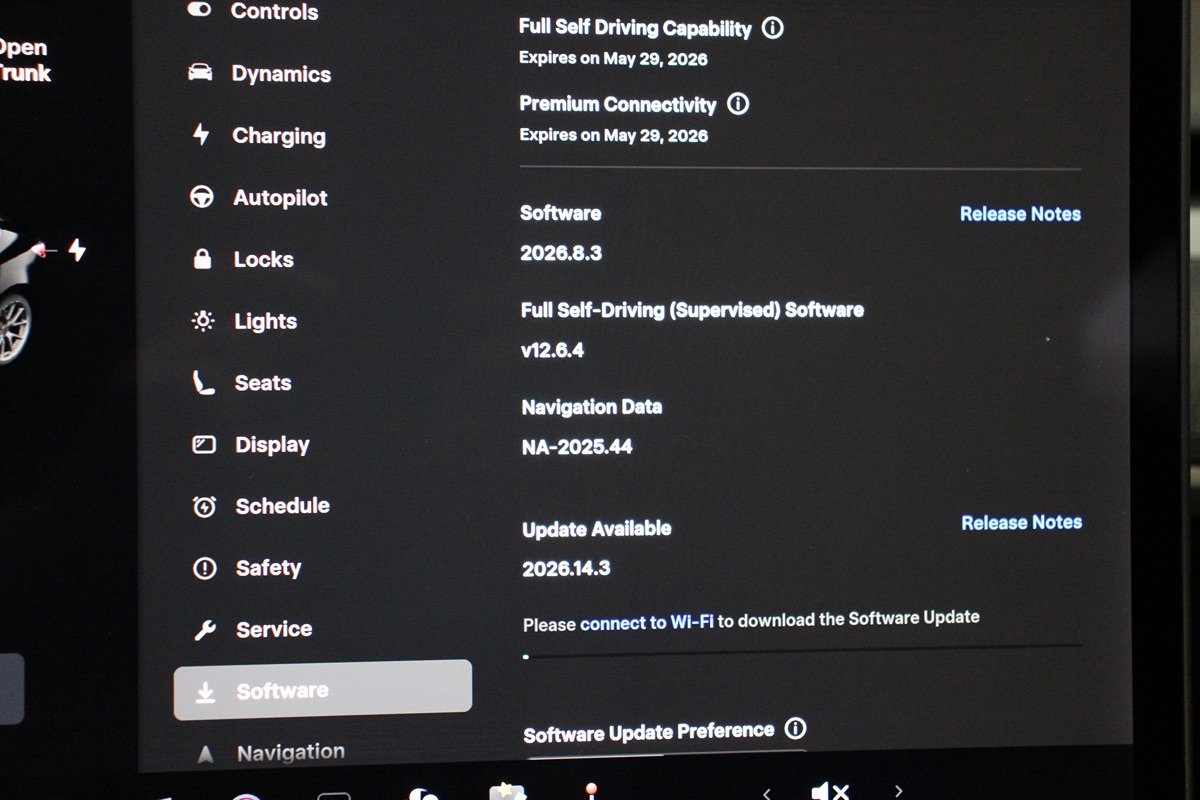Select the available update version 2026.14.3
The height and width of the screenshot is (800, 1200).
[x=566, y=568]
